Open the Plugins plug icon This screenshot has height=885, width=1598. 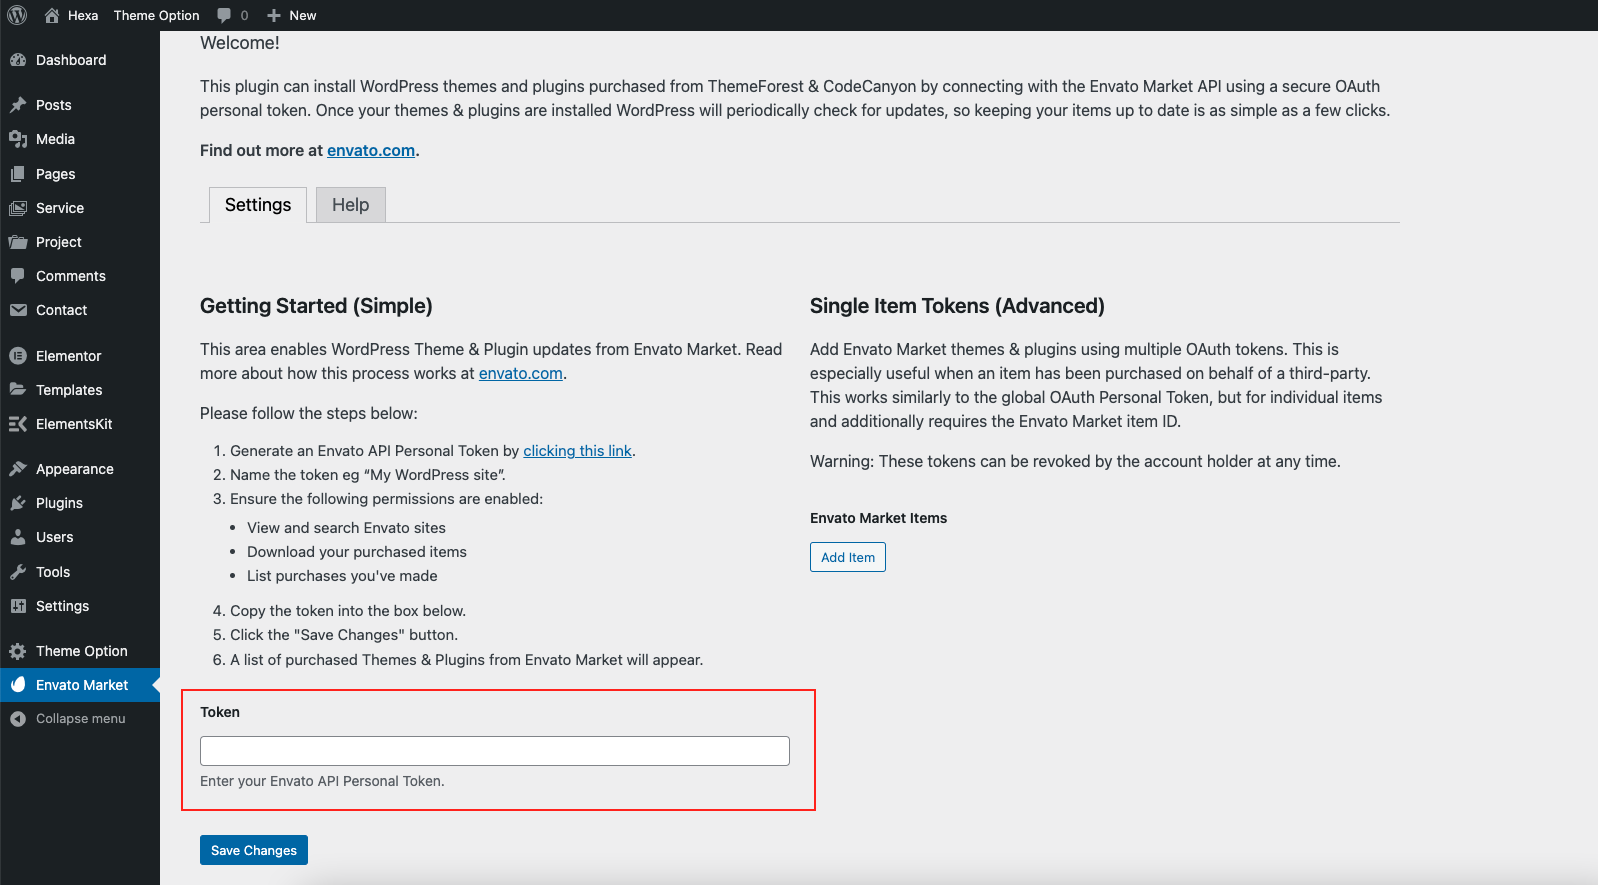18,503
